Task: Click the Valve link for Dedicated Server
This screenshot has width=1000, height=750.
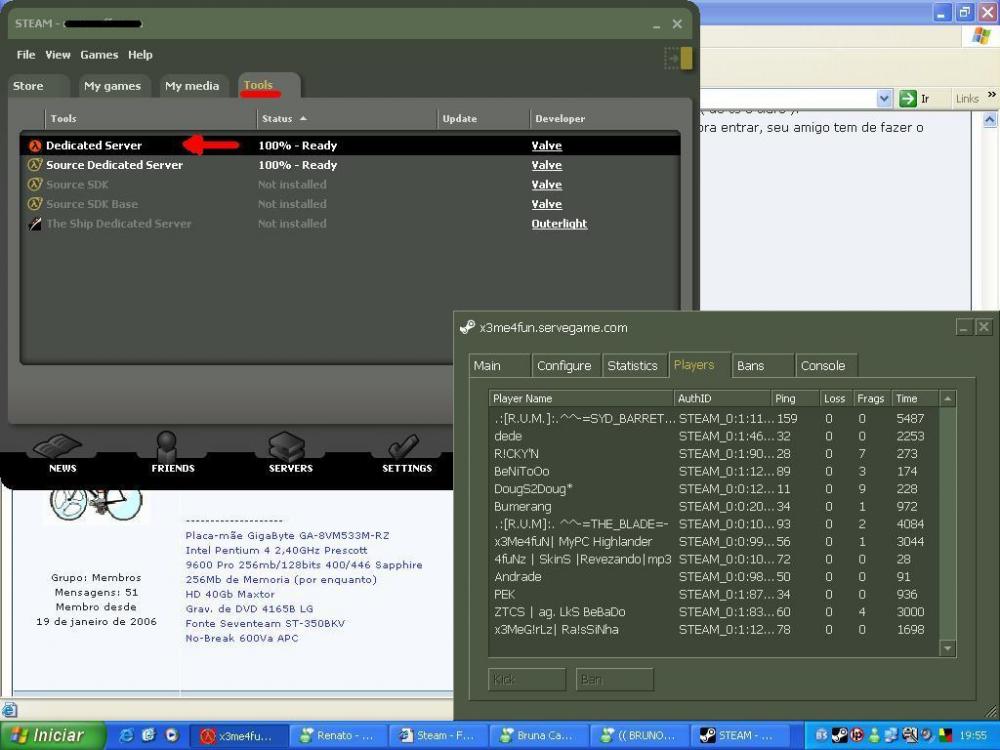Action: coord(546,146)
